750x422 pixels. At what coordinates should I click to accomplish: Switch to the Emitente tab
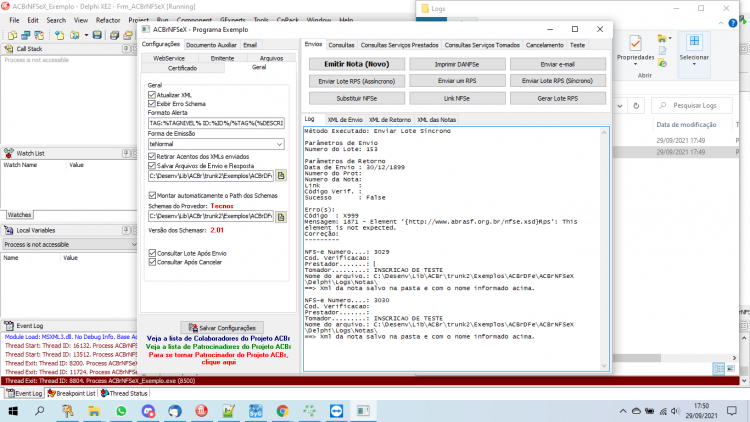pyautogui.click(x=222, y=58)
